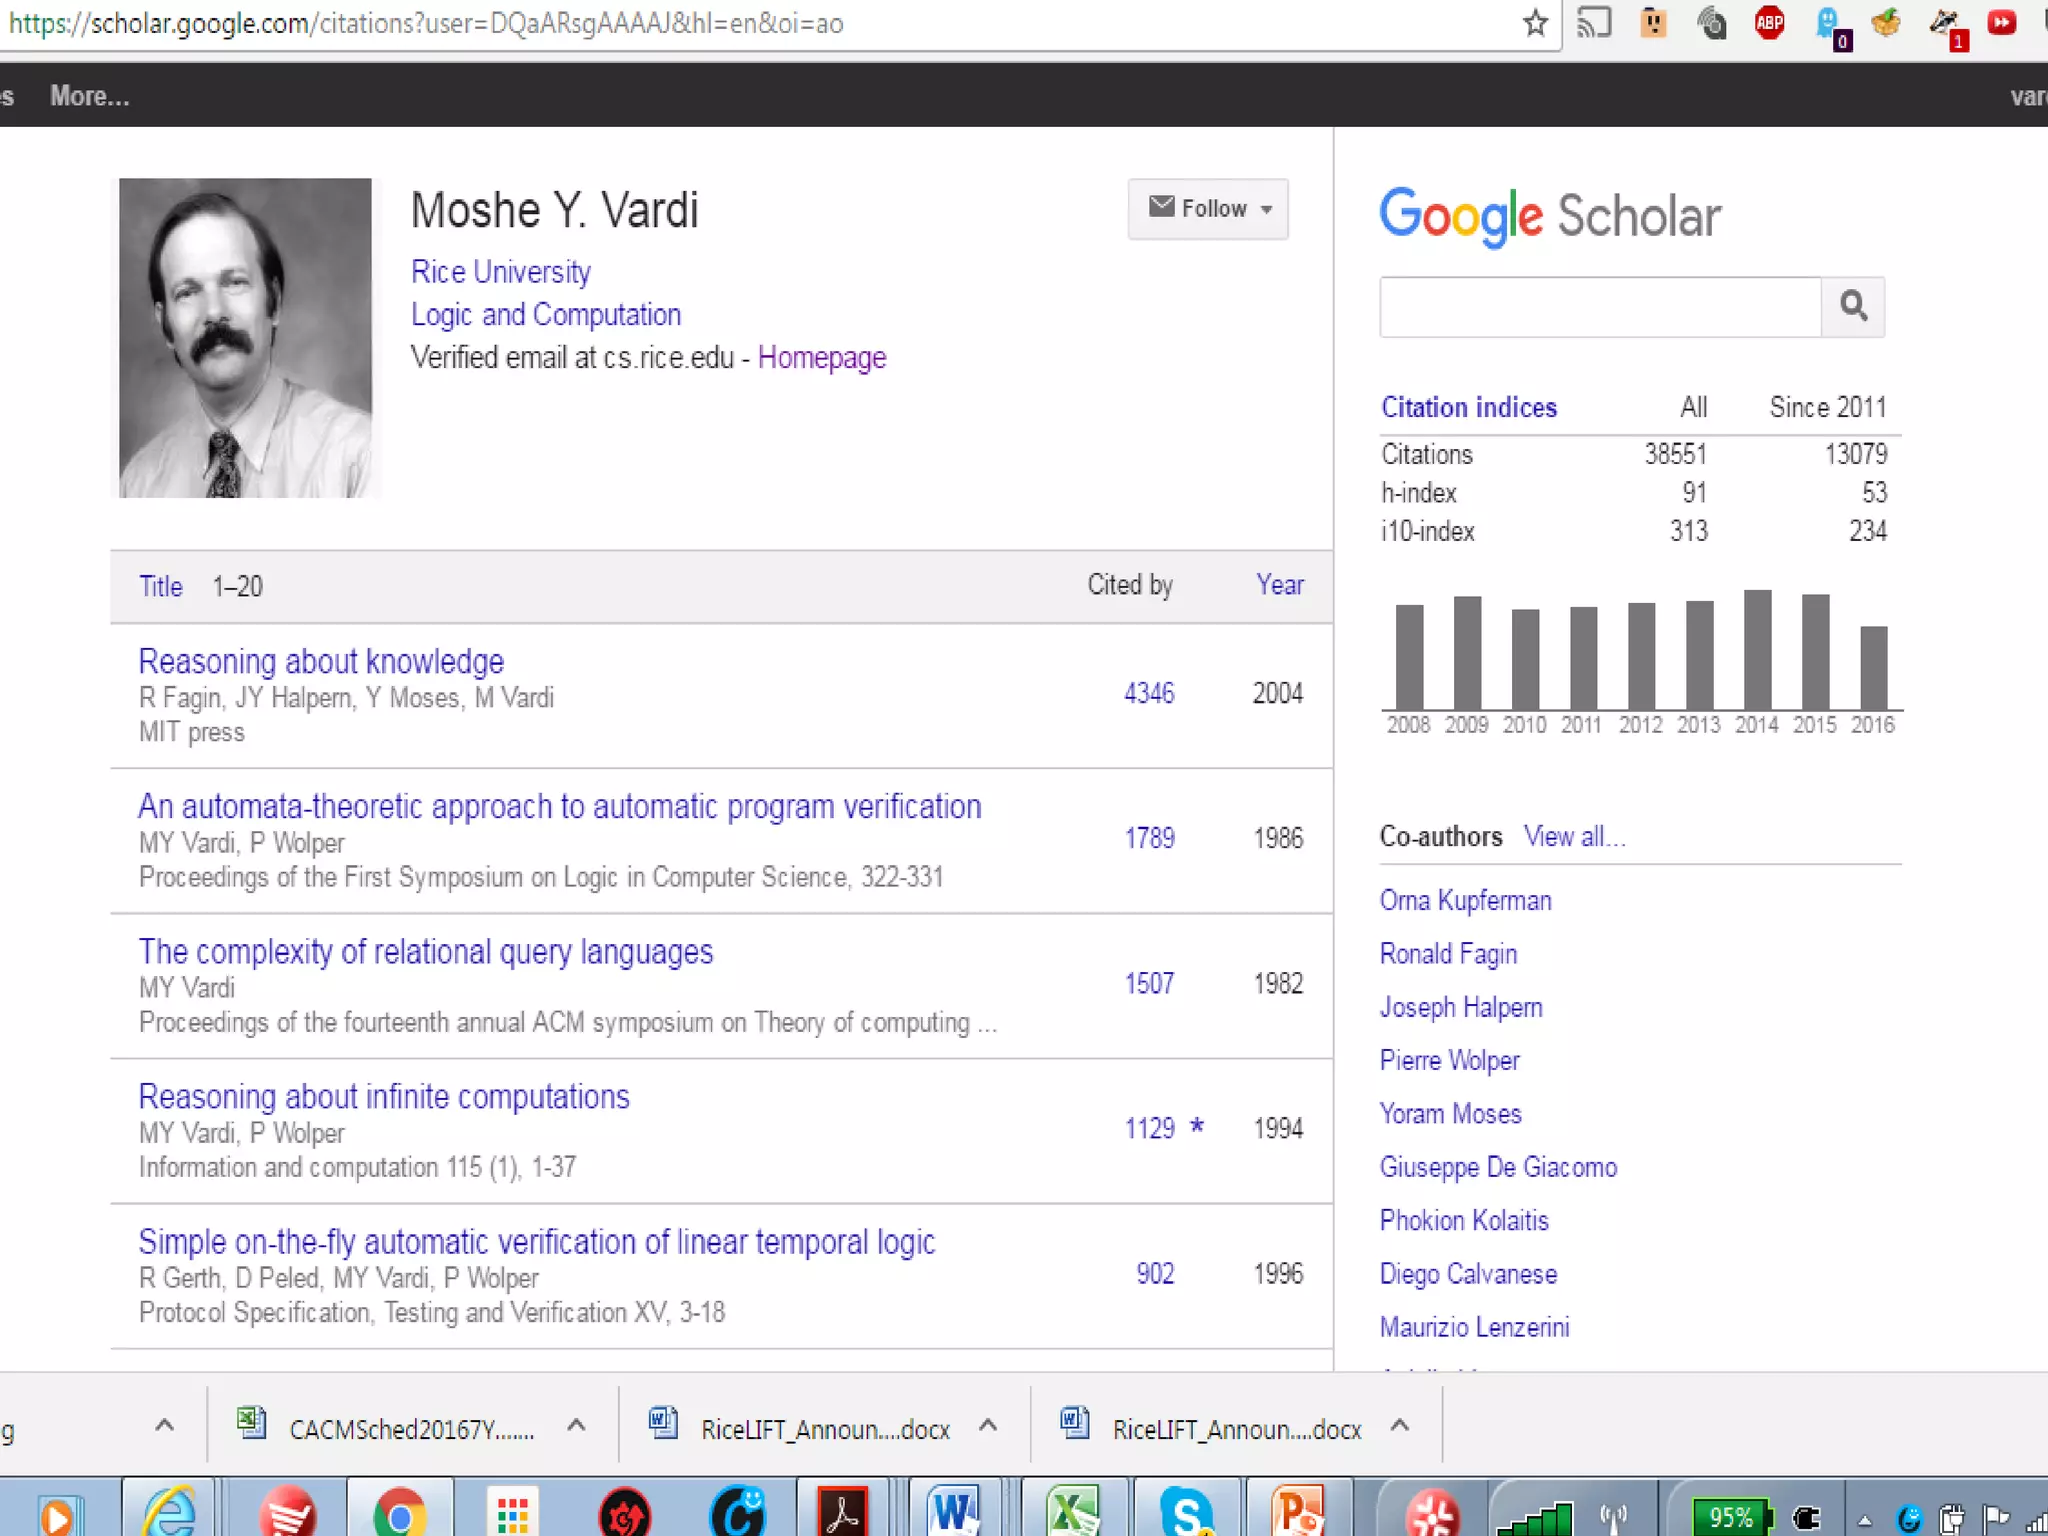Click the Google Scholar search magnifier button
Viewport: 2048px width, 1536px height.
pos(1853,306)
